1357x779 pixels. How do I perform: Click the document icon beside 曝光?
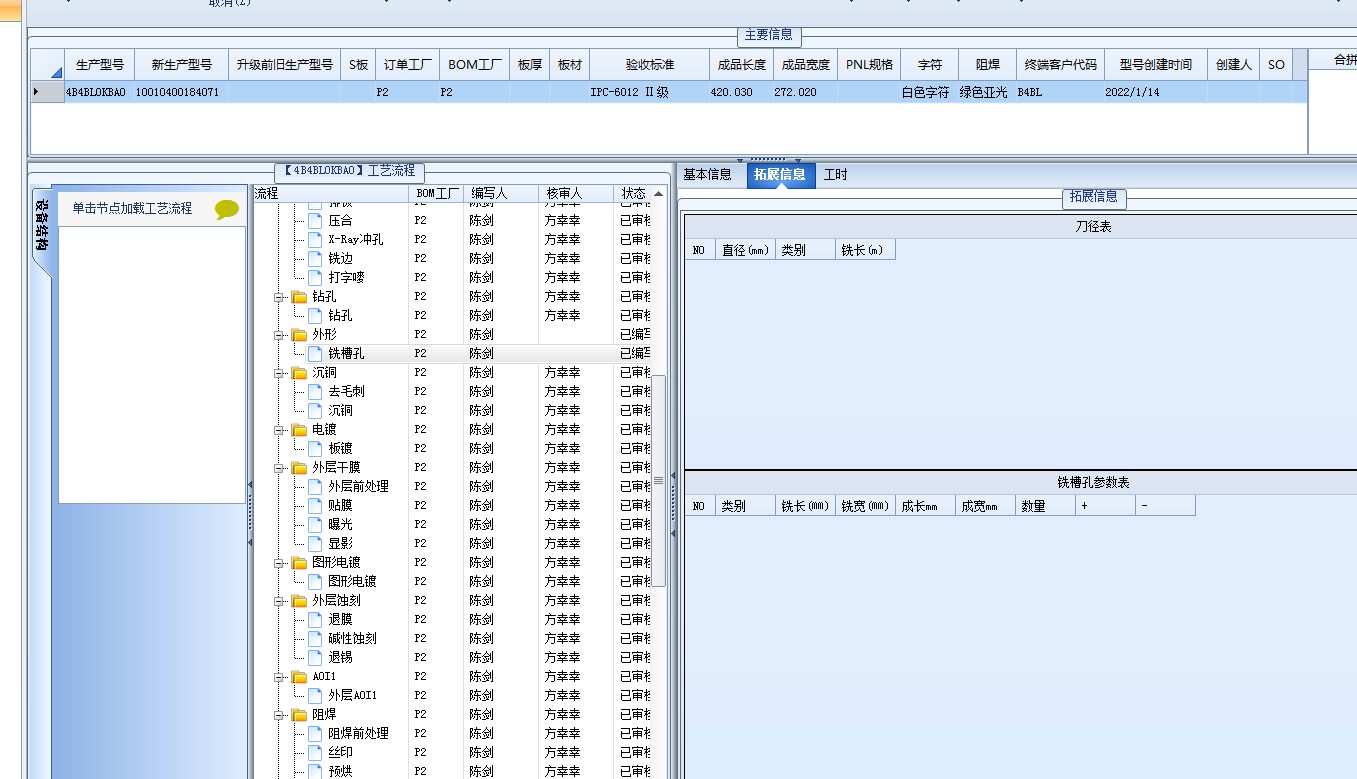[x=315, y=524]
